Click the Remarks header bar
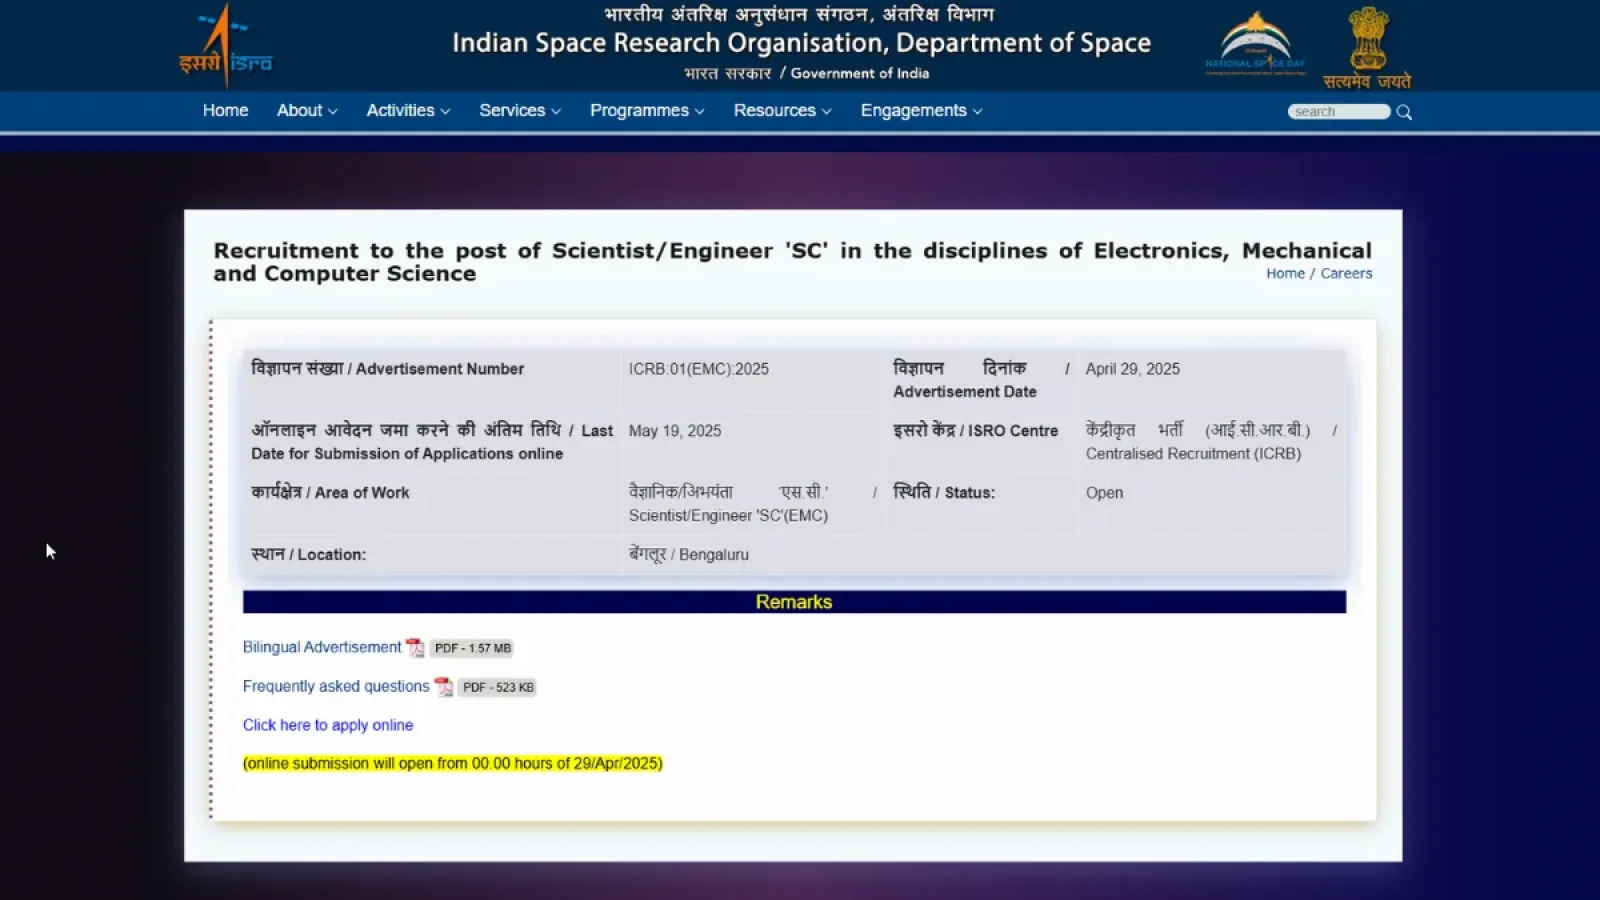Screen dimensions: 1600x900 coord(794,602)
